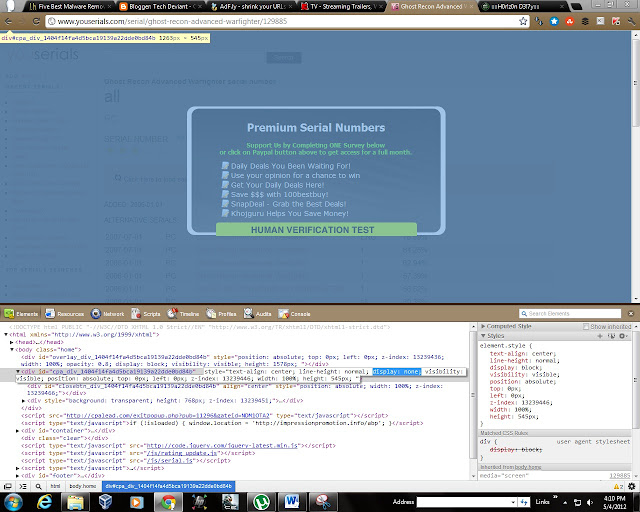Click the volume icon in system tray
Screen dimensions: 640x512
[x=590, y=502]
